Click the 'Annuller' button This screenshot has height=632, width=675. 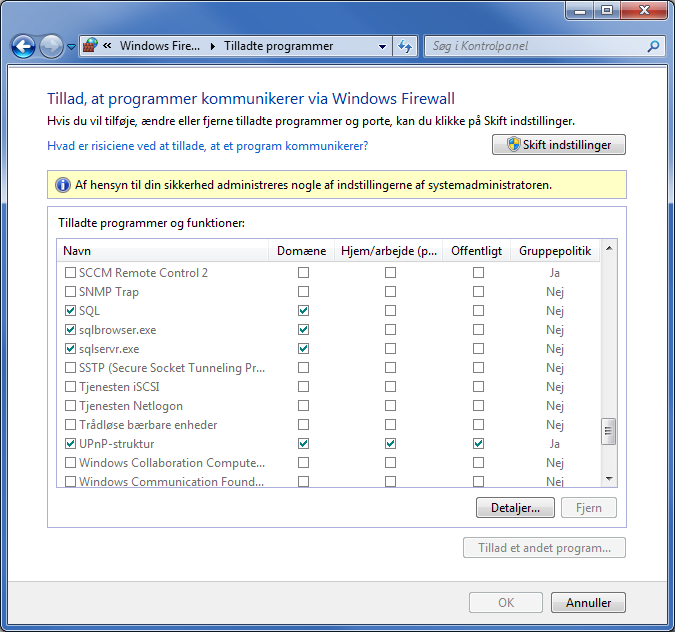pyautogui.click(x=588, y=602)
